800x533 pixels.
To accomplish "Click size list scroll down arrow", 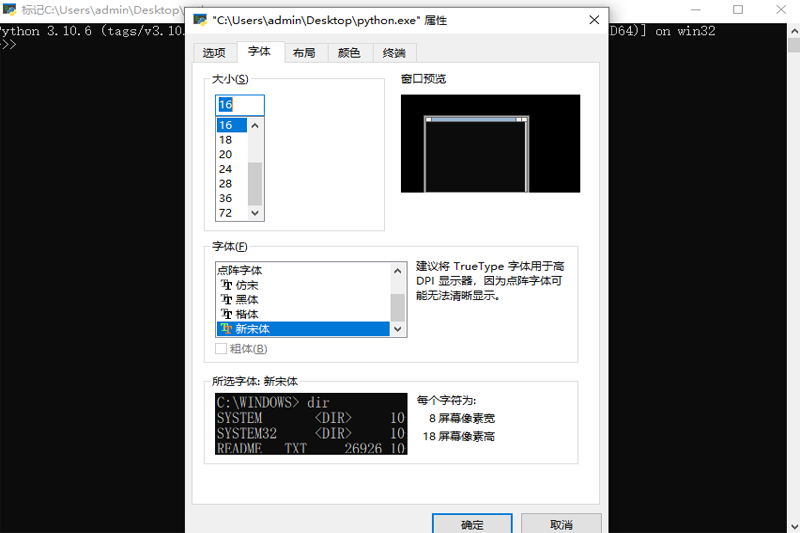I will tap(255, 213).
